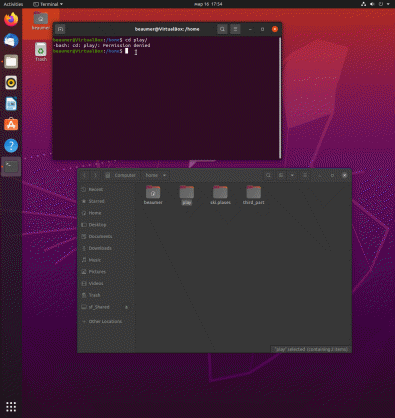
Task: Open the Files hamburger menu
Action: (305, 175)
